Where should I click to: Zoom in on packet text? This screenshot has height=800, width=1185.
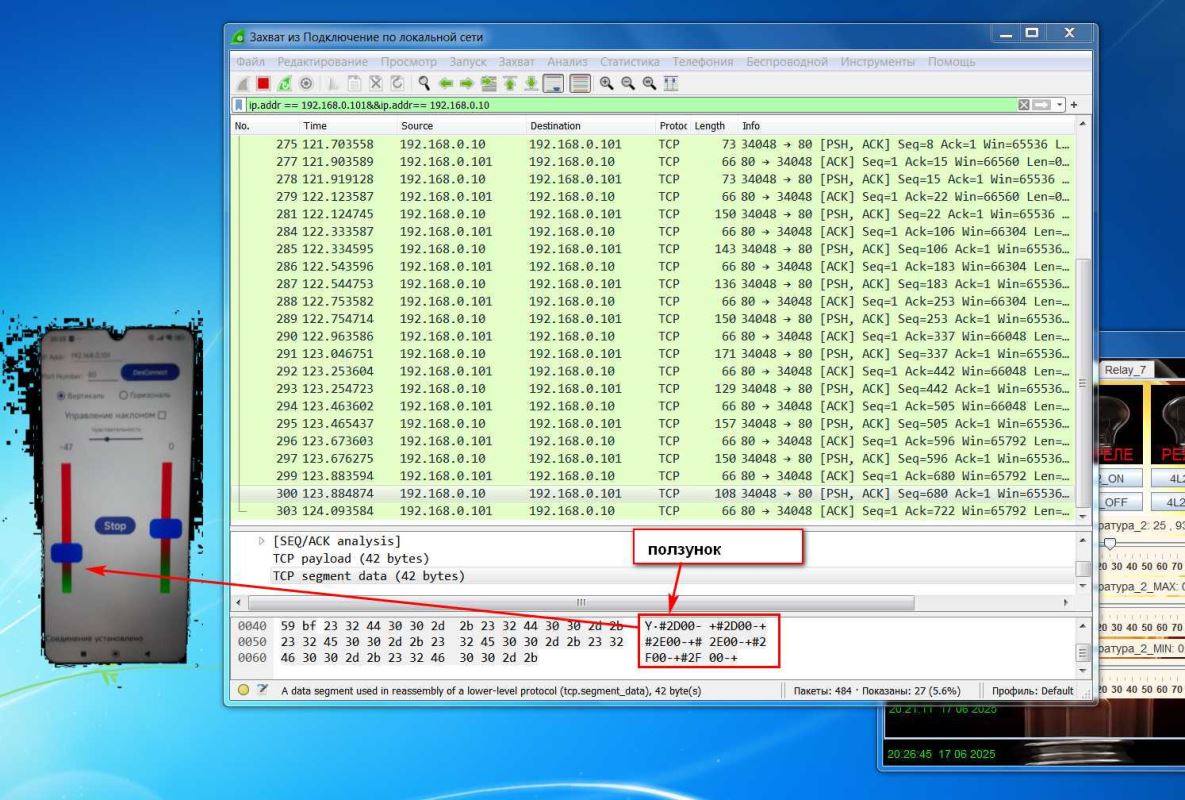tap(608, 85)
